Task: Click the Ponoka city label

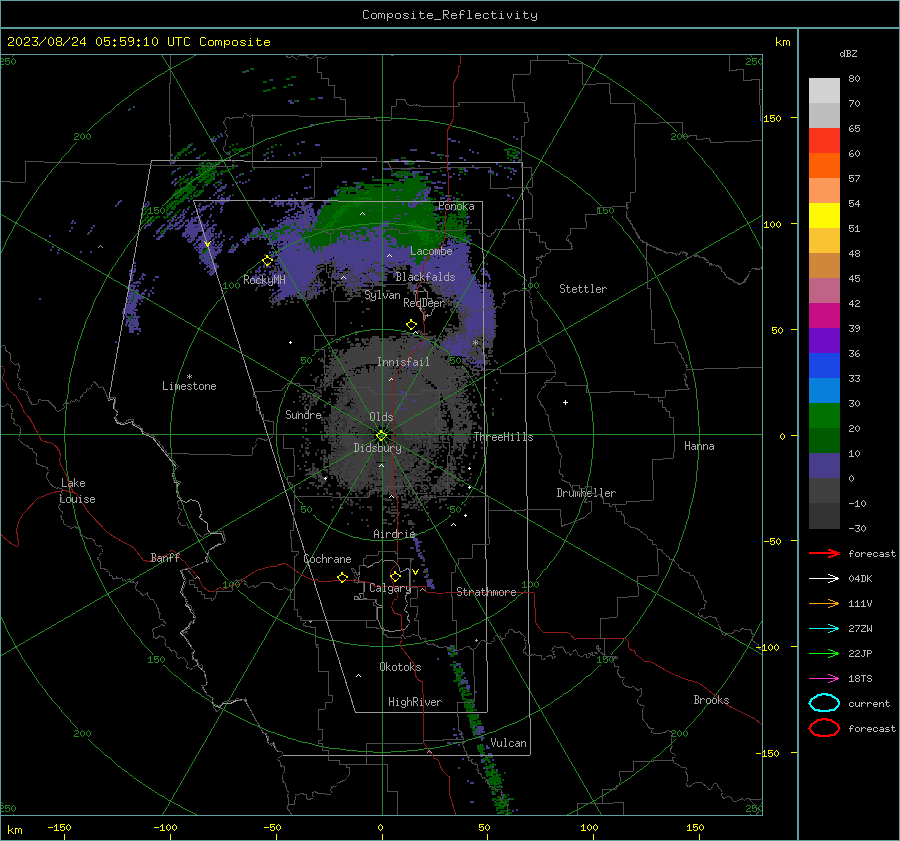Action: [456, 206]
